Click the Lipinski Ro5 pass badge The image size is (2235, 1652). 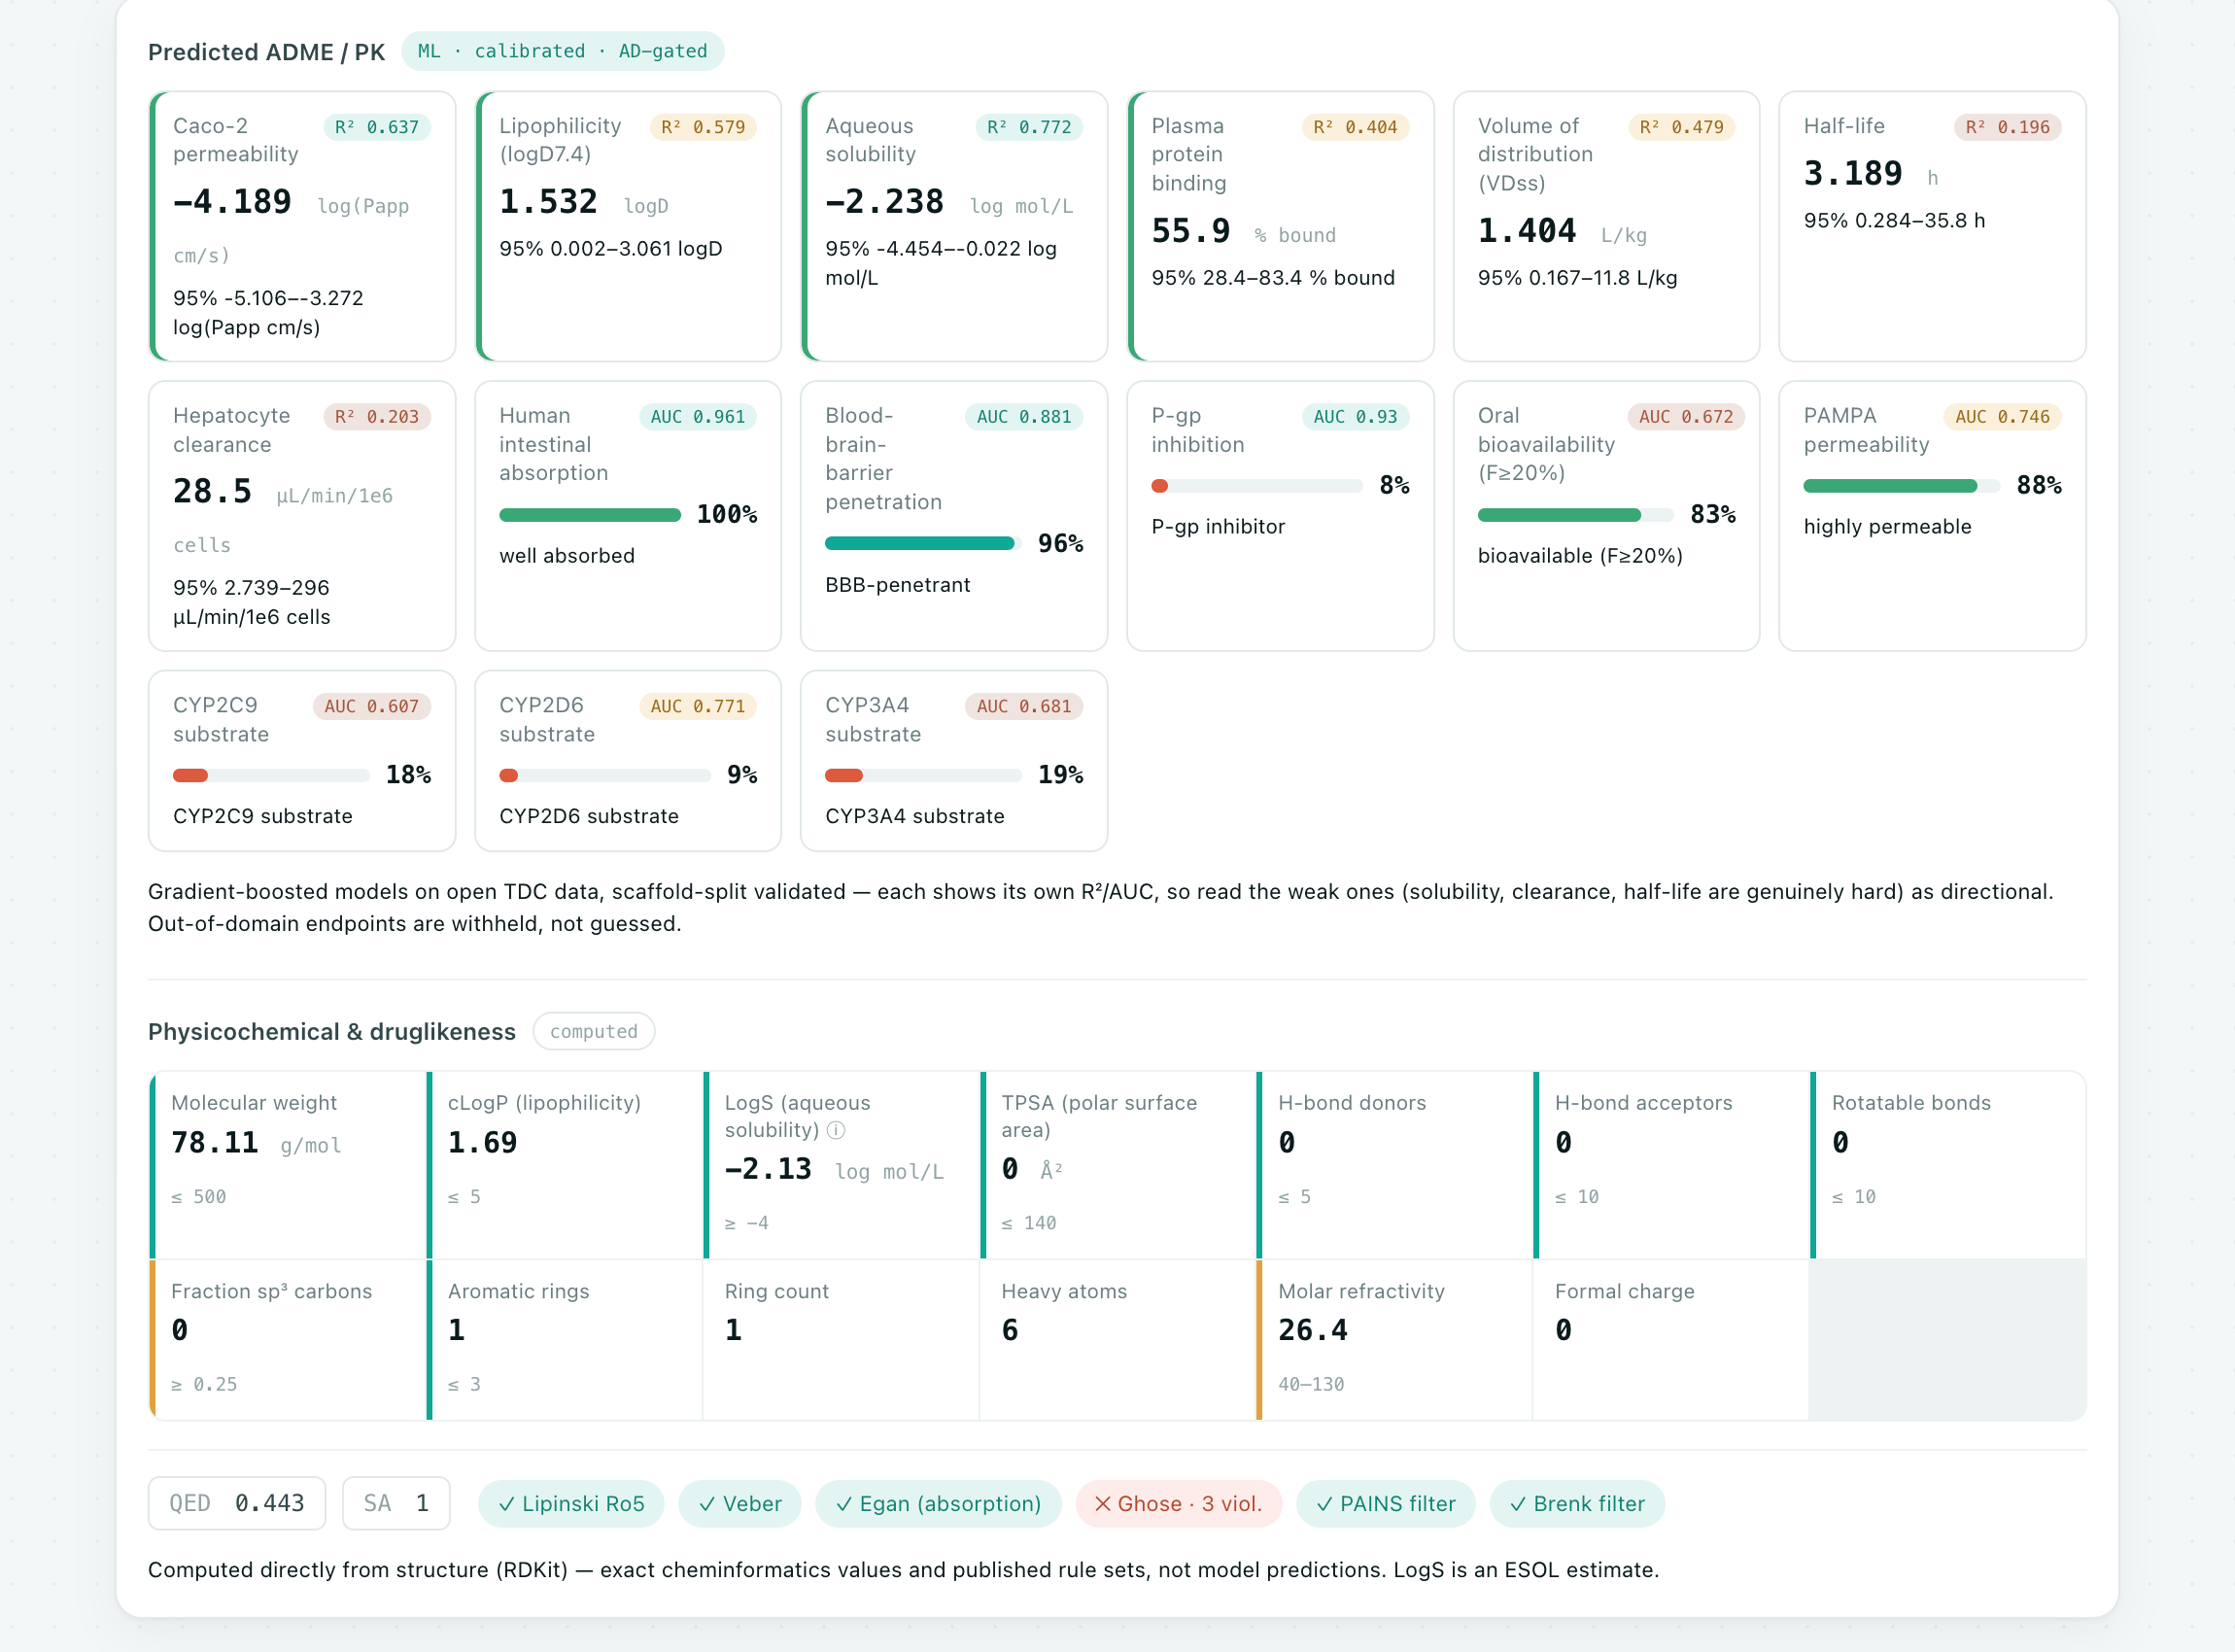[571, 1504]
